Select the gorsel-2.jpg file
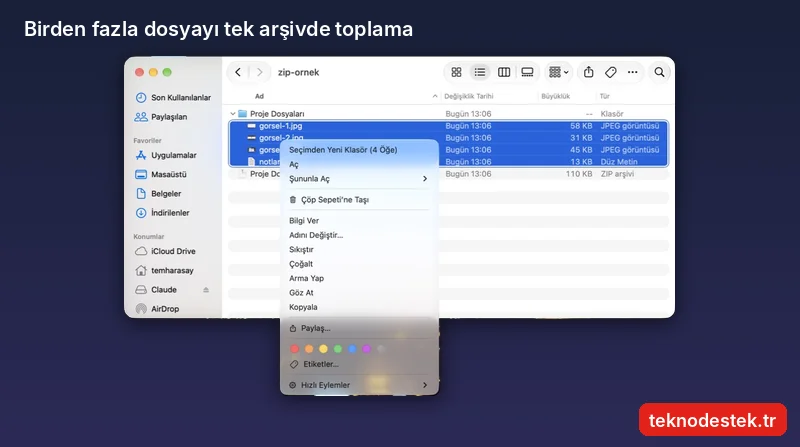Screen dimensions: 800x447 (x=448, y=138)
